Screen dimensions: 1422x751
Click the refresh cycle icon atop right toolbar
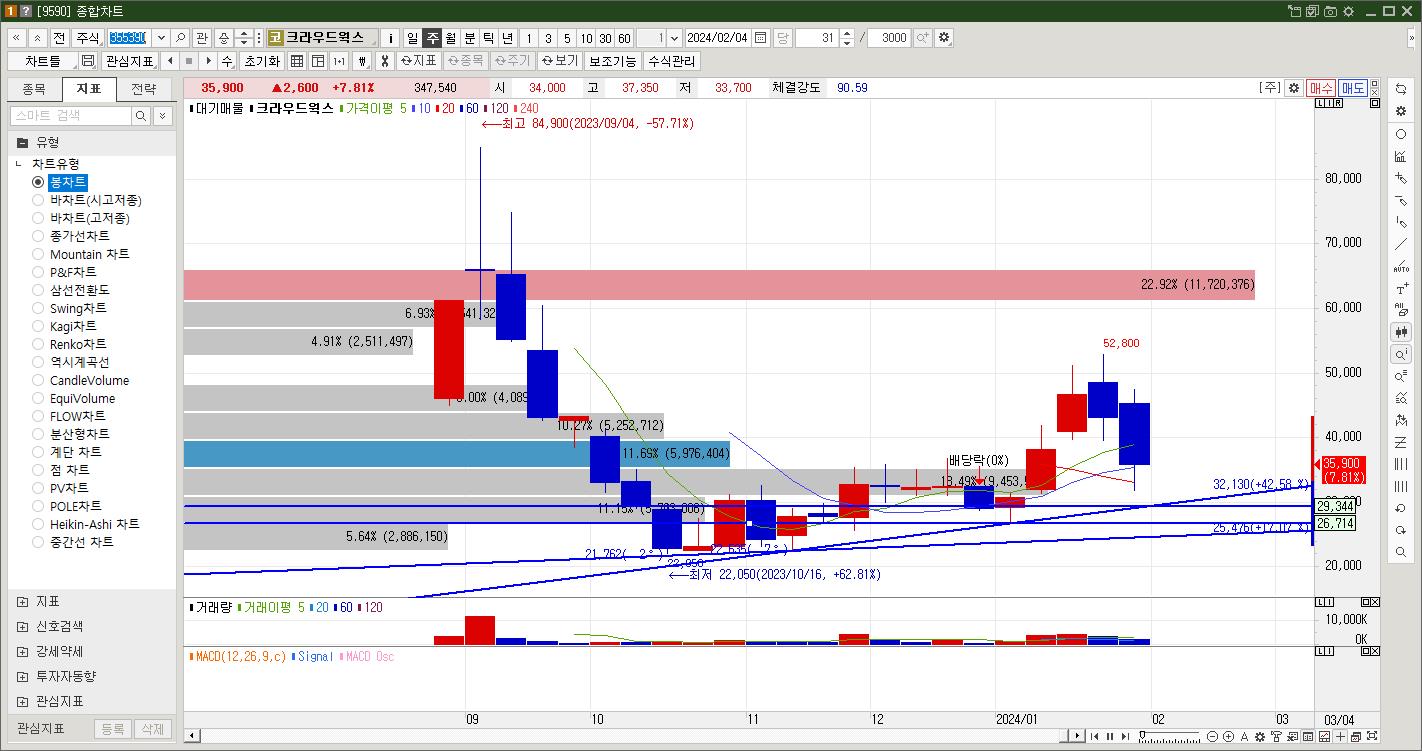[x=1401, y=90]
